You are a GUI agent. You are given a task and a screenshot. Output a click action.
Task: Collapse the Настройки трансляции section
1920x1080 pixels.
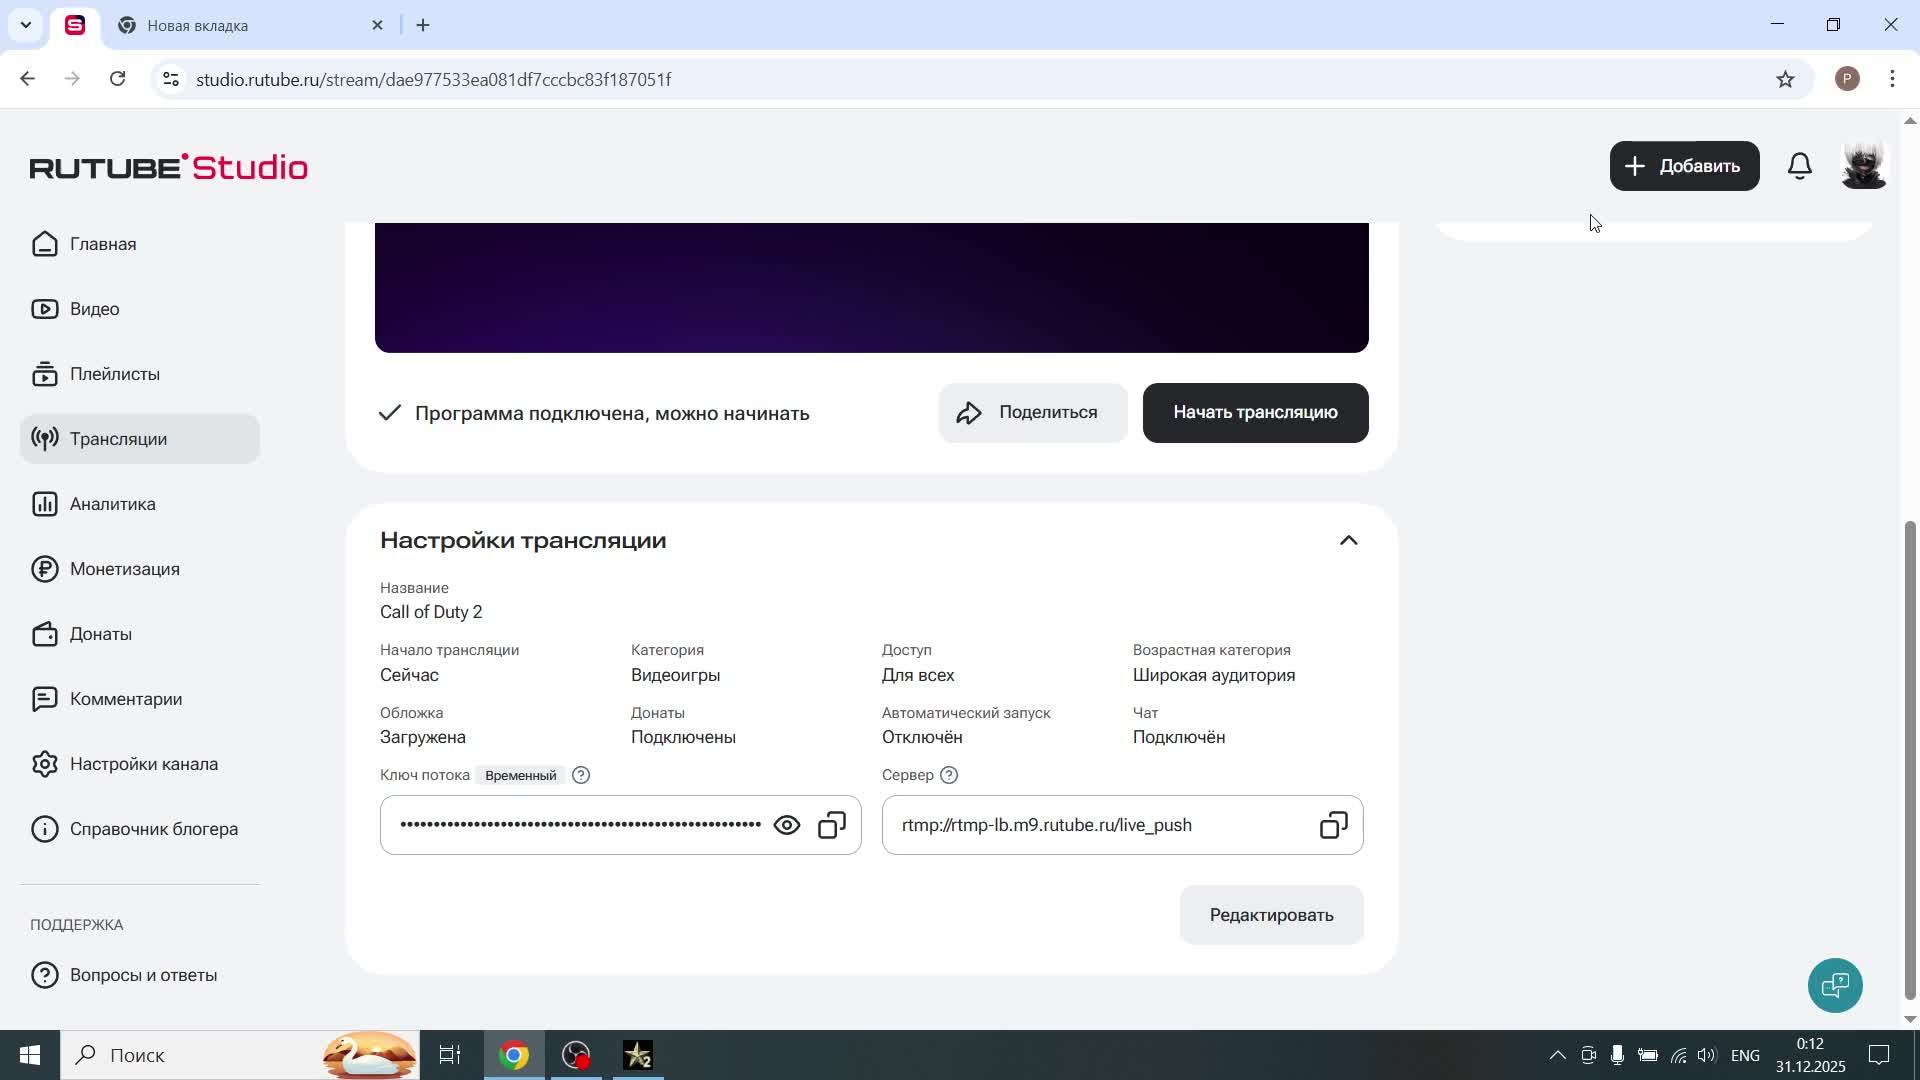pyautogui.click(x=1348, y=541)
